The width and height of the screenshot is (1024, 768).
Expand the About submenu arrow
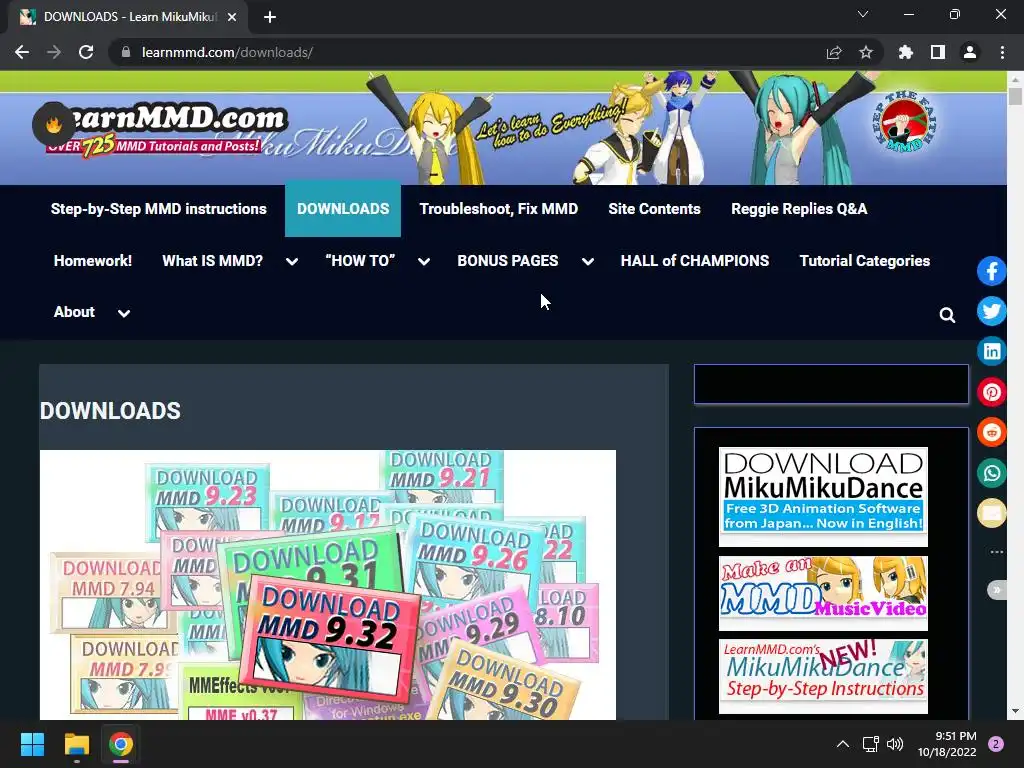point(123,313)
